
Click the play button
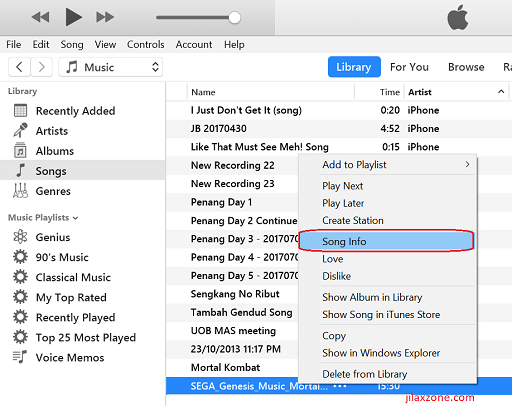pos(73,17)
